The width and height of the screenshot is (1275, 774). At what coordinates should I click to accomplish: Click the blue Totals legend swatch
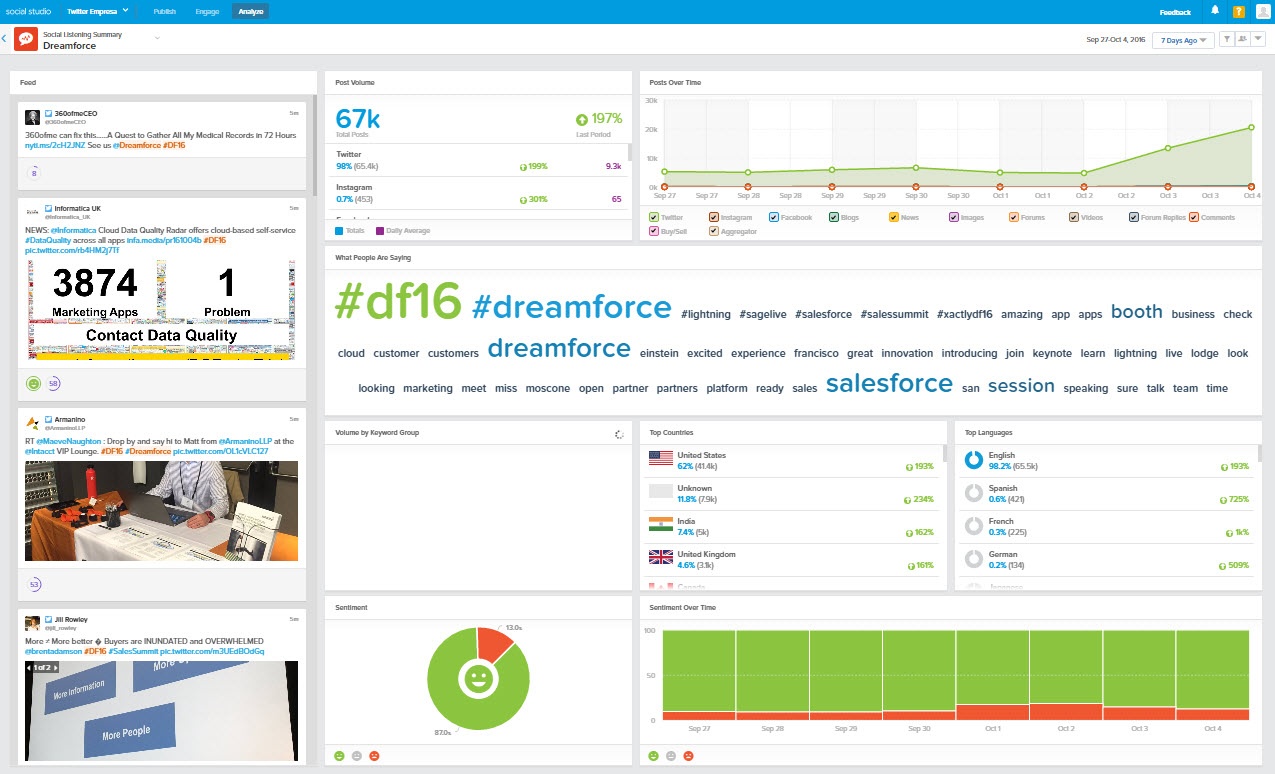(x=339, y=231)
